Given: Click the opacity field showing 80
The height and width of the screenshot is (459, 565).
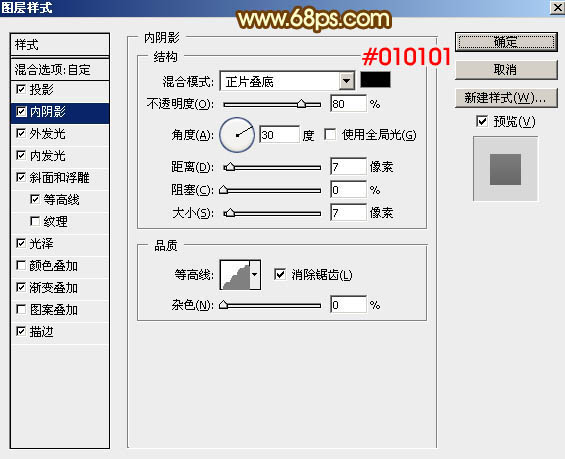Looking at the screenshot, I should (x=348, y=104).
